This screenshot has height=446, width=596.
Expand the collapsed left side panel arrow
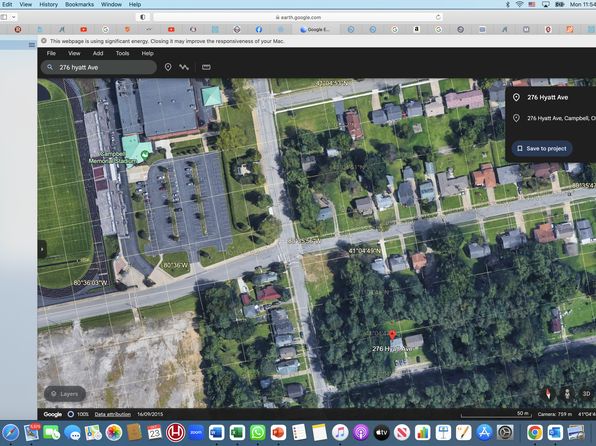pos(42,249)
